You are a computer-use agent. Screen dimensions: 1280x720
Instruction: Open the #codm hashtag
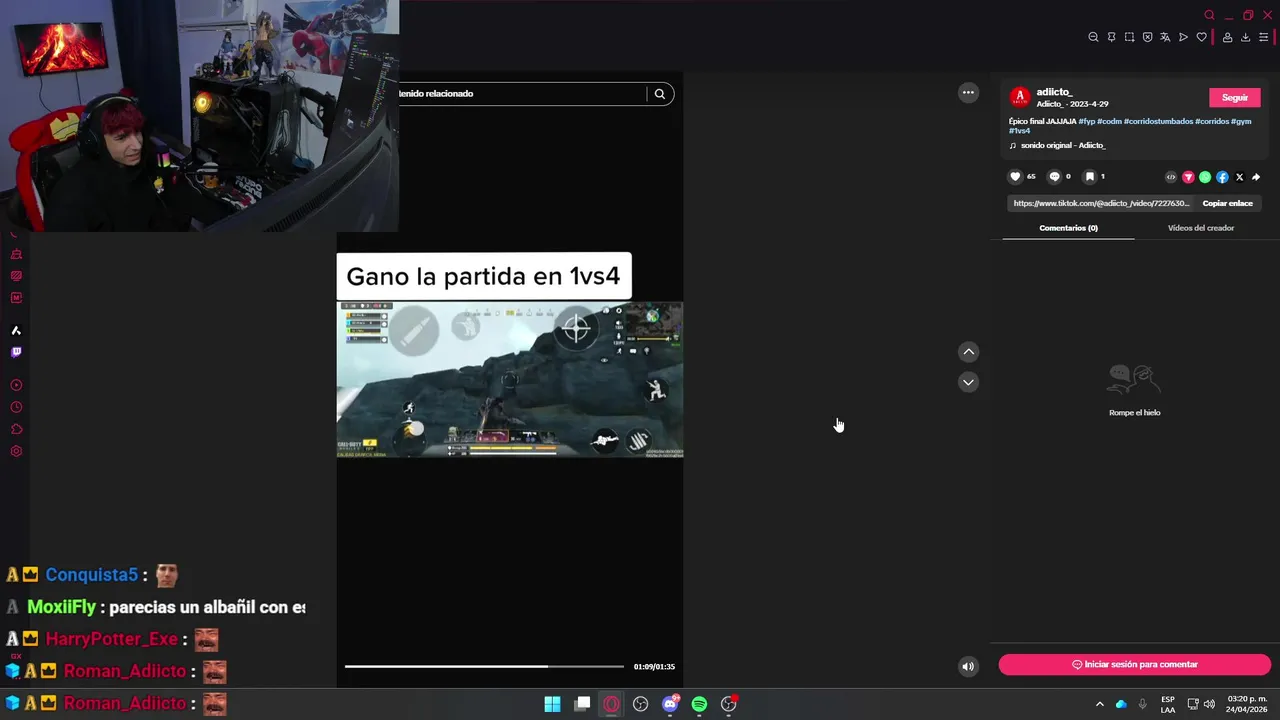pyautogui.click(x=1109, y=121)
